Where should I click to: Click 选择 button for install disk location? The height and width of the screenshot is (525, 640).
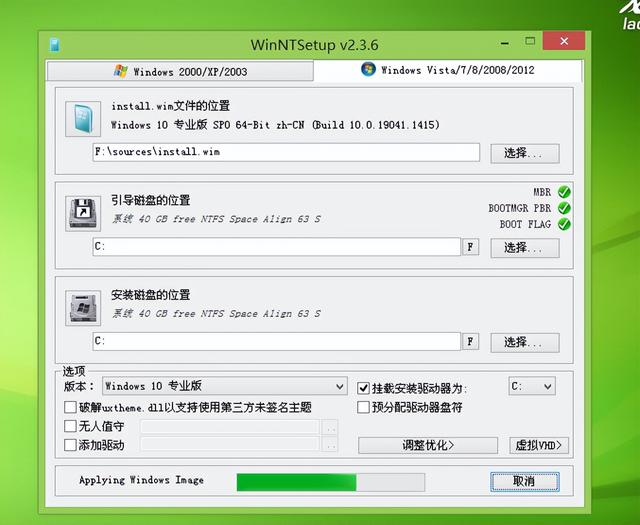(525, 343)
